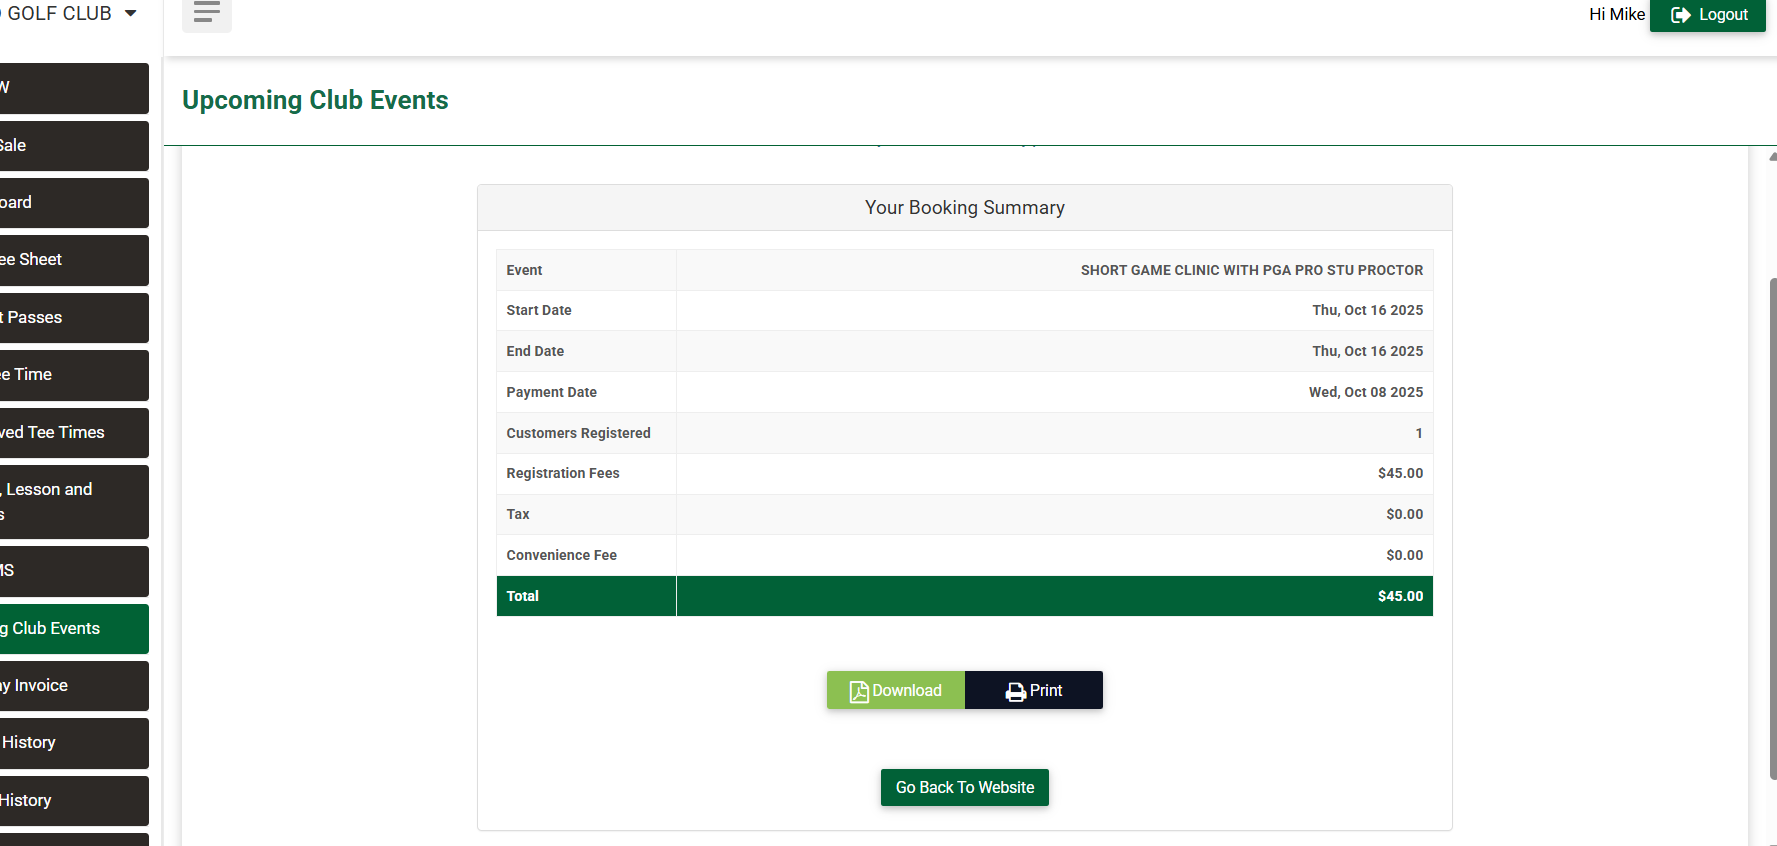
Task: Click the hamburger menu toggle icon
Action: (x=207, y=12)
